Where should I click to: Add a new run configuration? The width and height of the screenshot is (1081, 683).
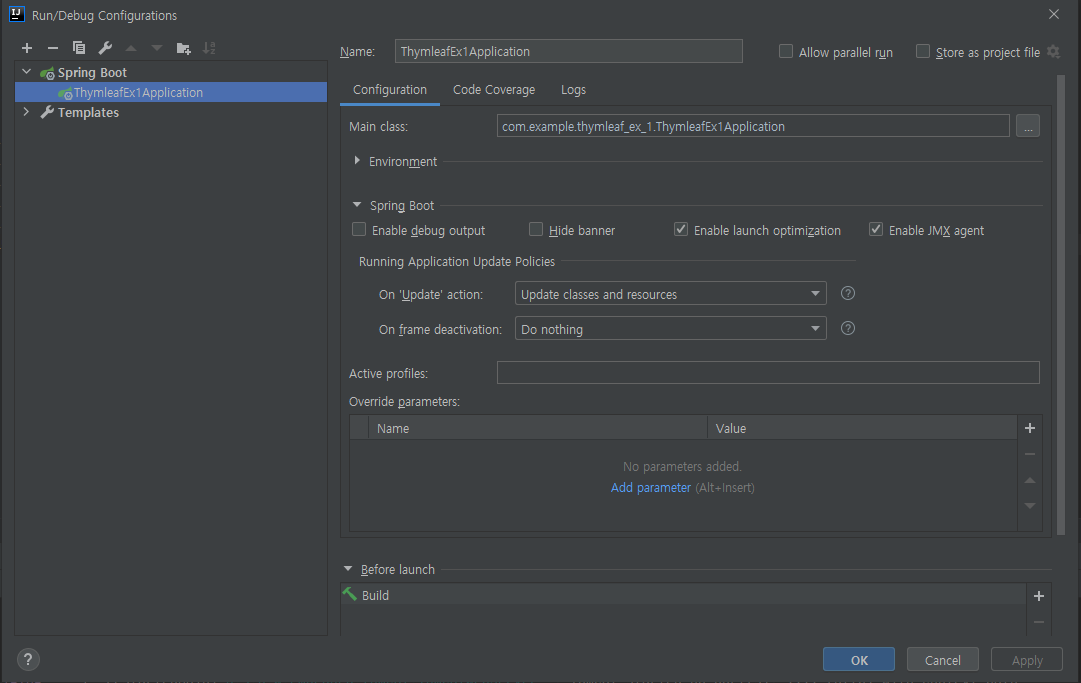pyautogui.click(x=27, y=48)
